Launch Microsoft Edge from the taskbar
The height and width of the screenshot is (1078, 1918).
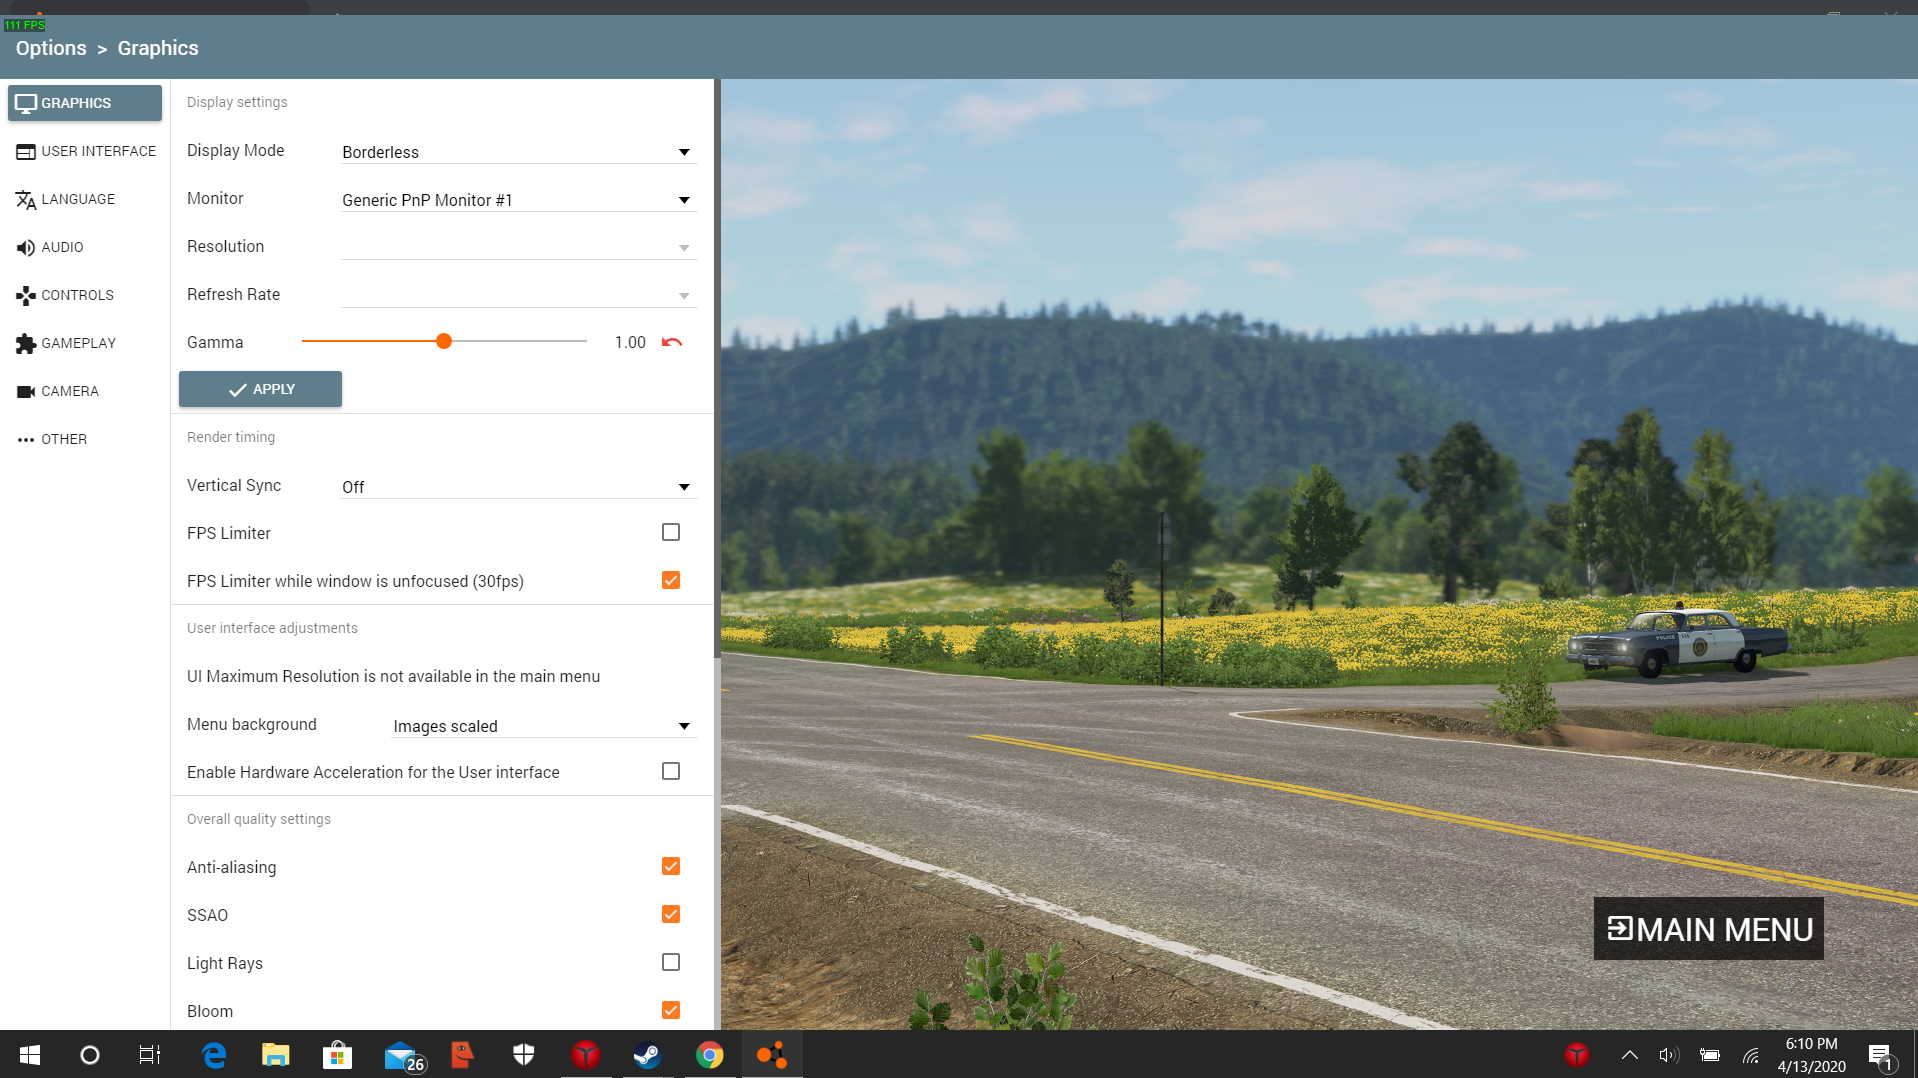click(x=214, y=1055)
